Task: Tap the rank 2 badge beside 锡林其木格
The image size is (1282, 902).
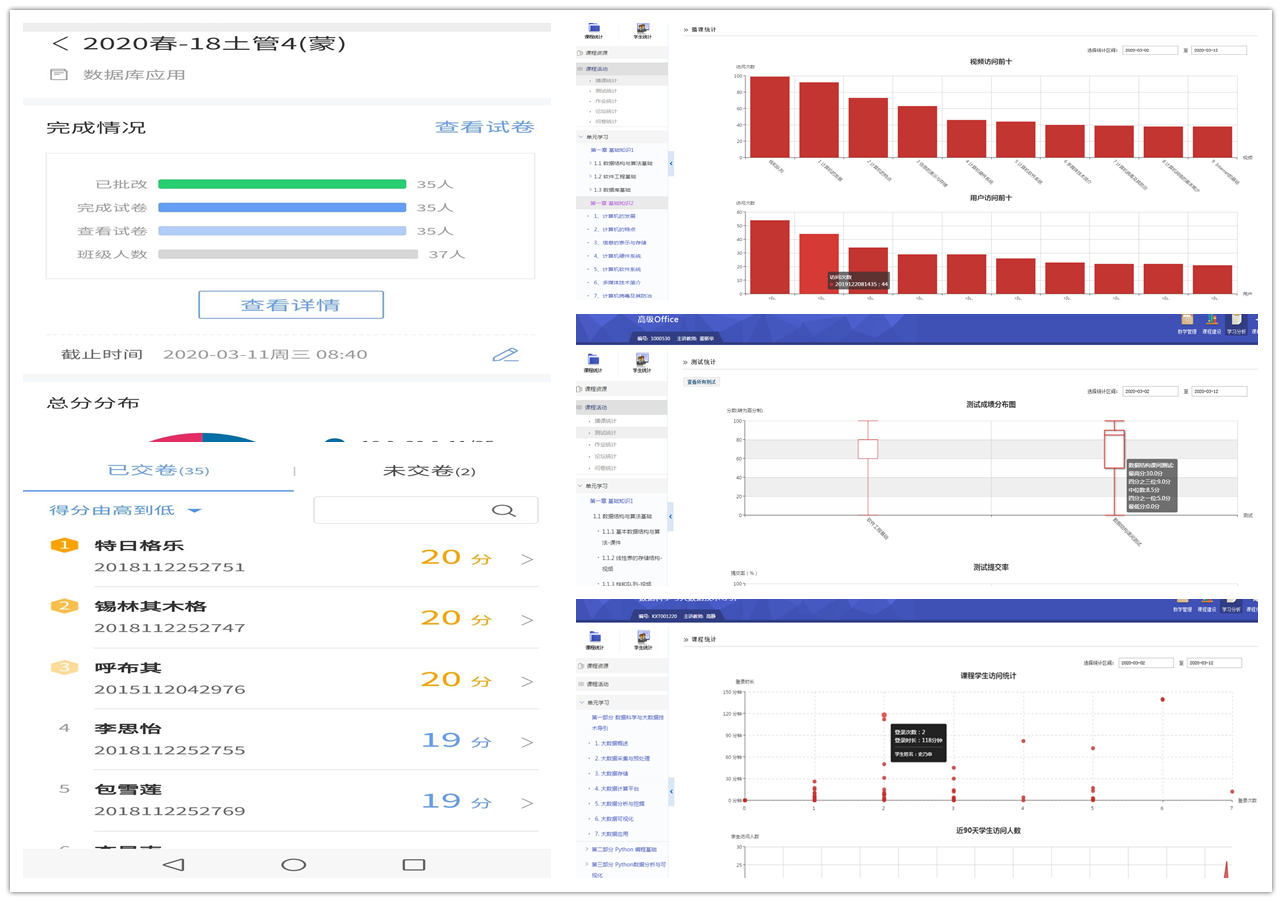Action: coord(64,606)
